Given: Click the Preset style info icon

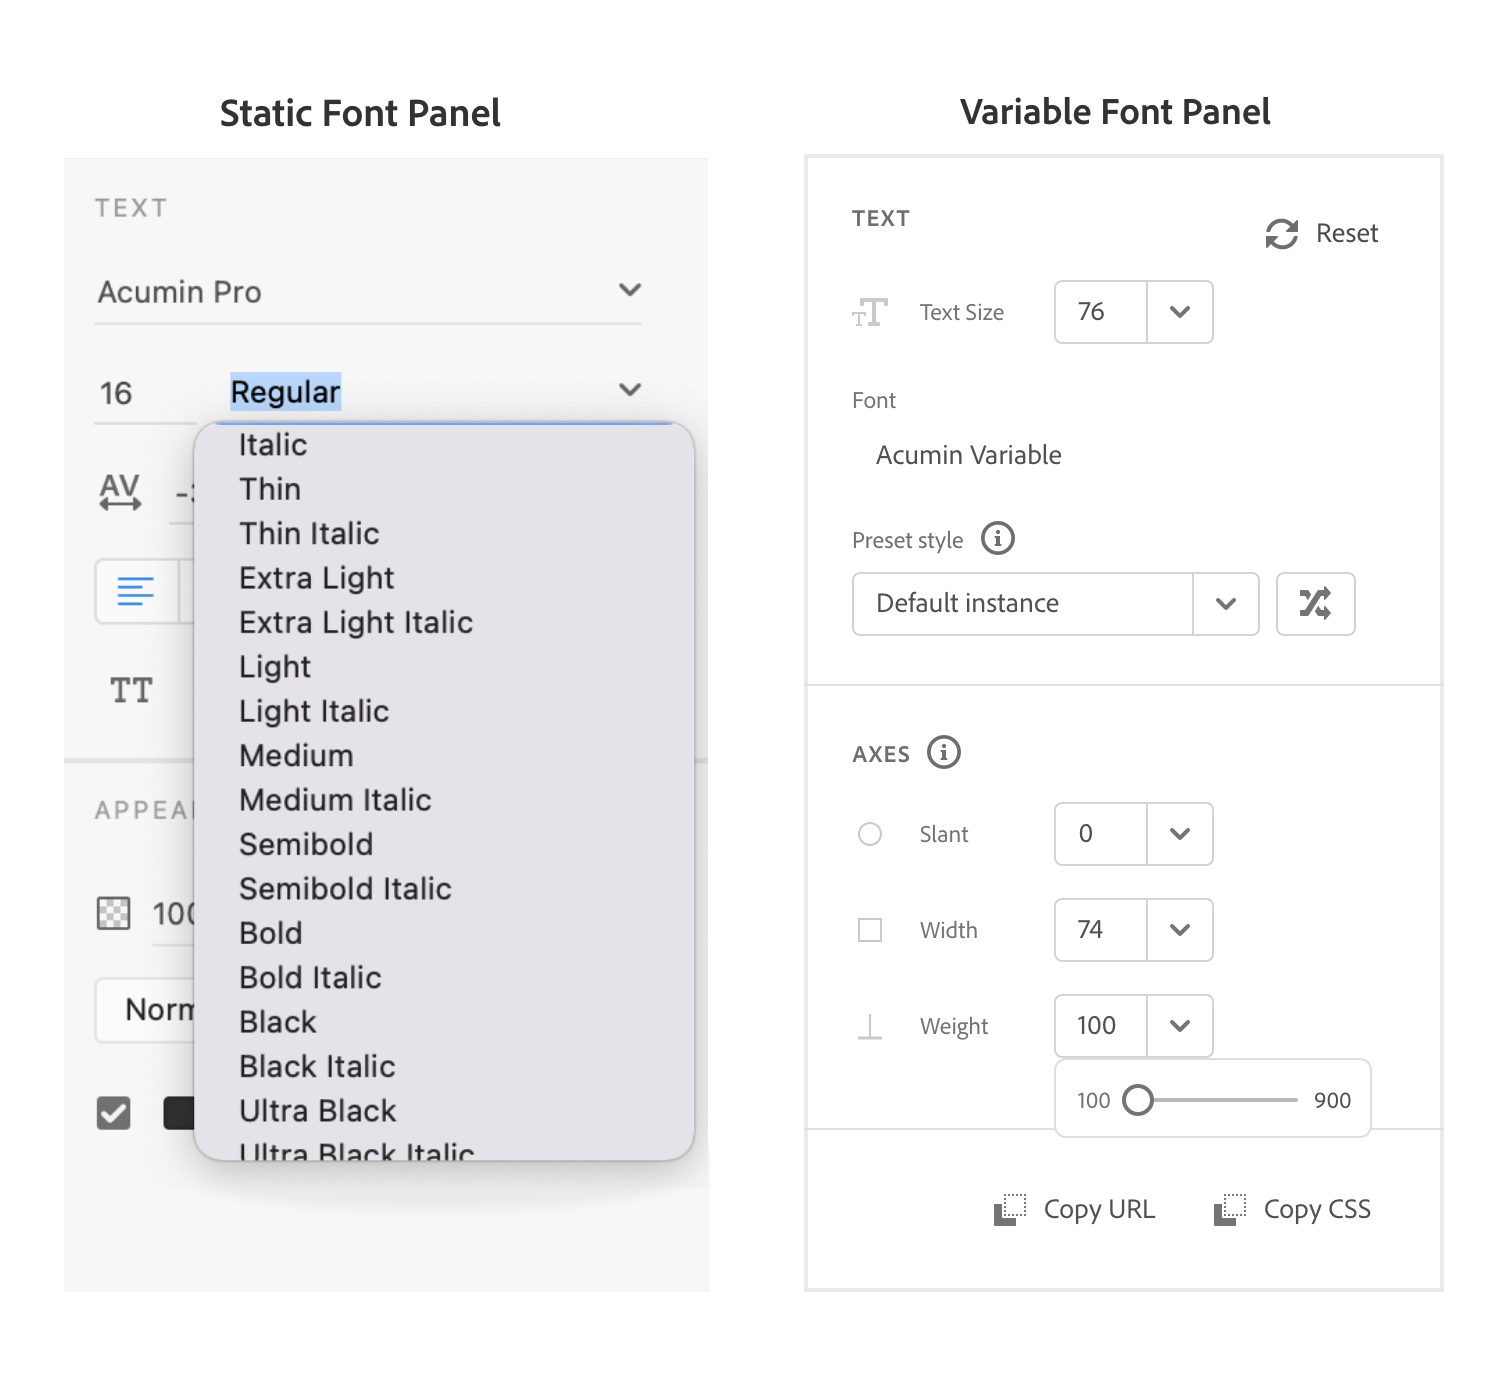Looking at the screenshot, I should coord(996,539).
